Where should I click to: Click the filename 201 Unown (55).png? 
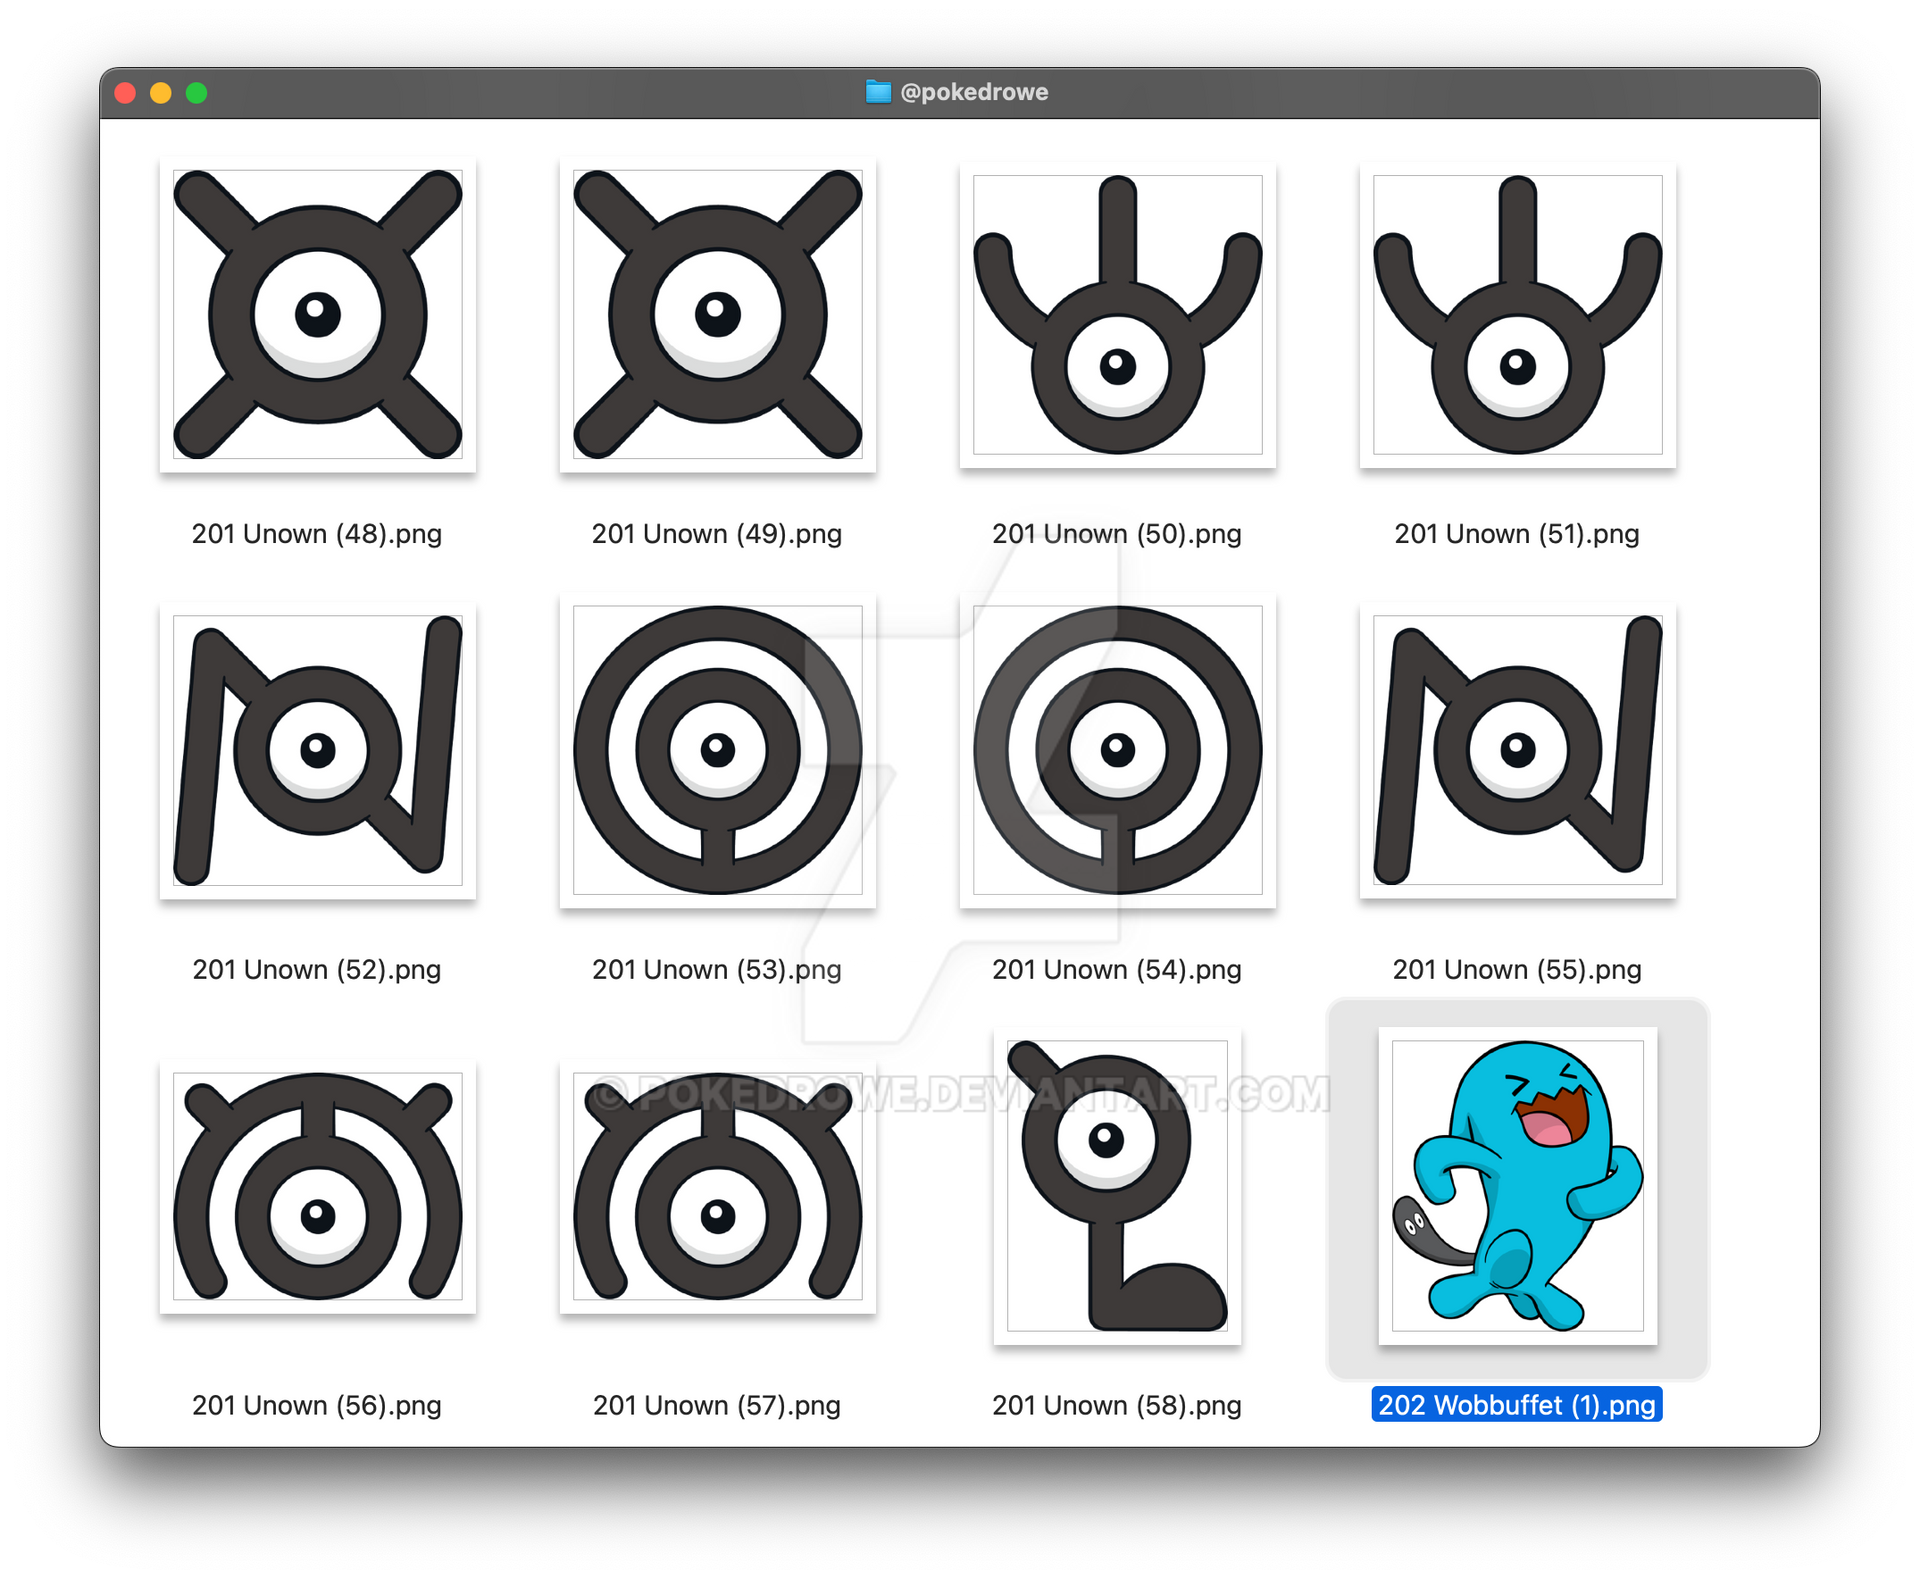tap(1517, 970)
